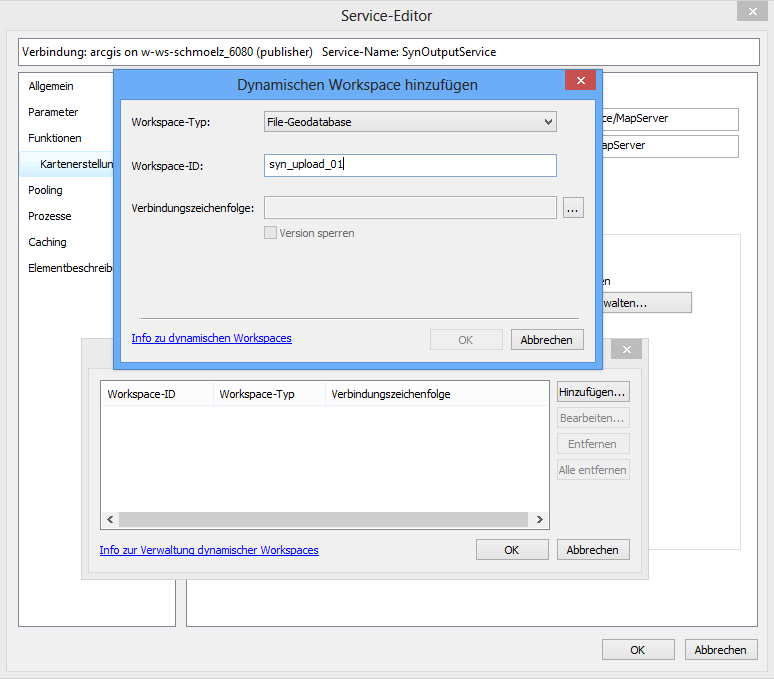
Task: Open the Parameter section in sidebar
Action: click(53, 112)
